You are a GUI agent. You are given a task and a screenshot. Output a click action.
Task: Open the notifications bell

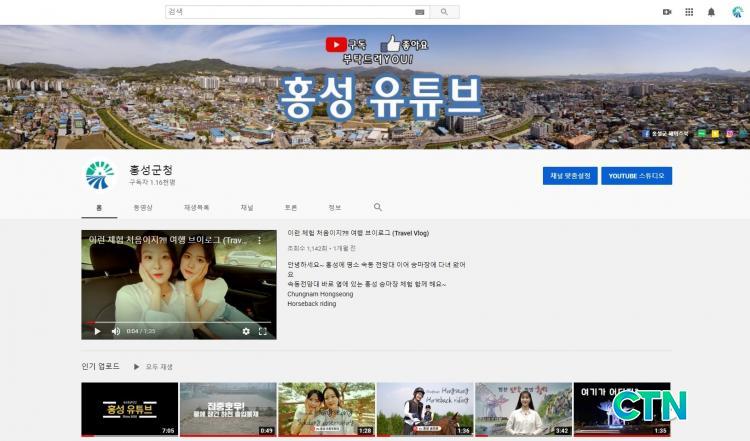coord(711,12)
